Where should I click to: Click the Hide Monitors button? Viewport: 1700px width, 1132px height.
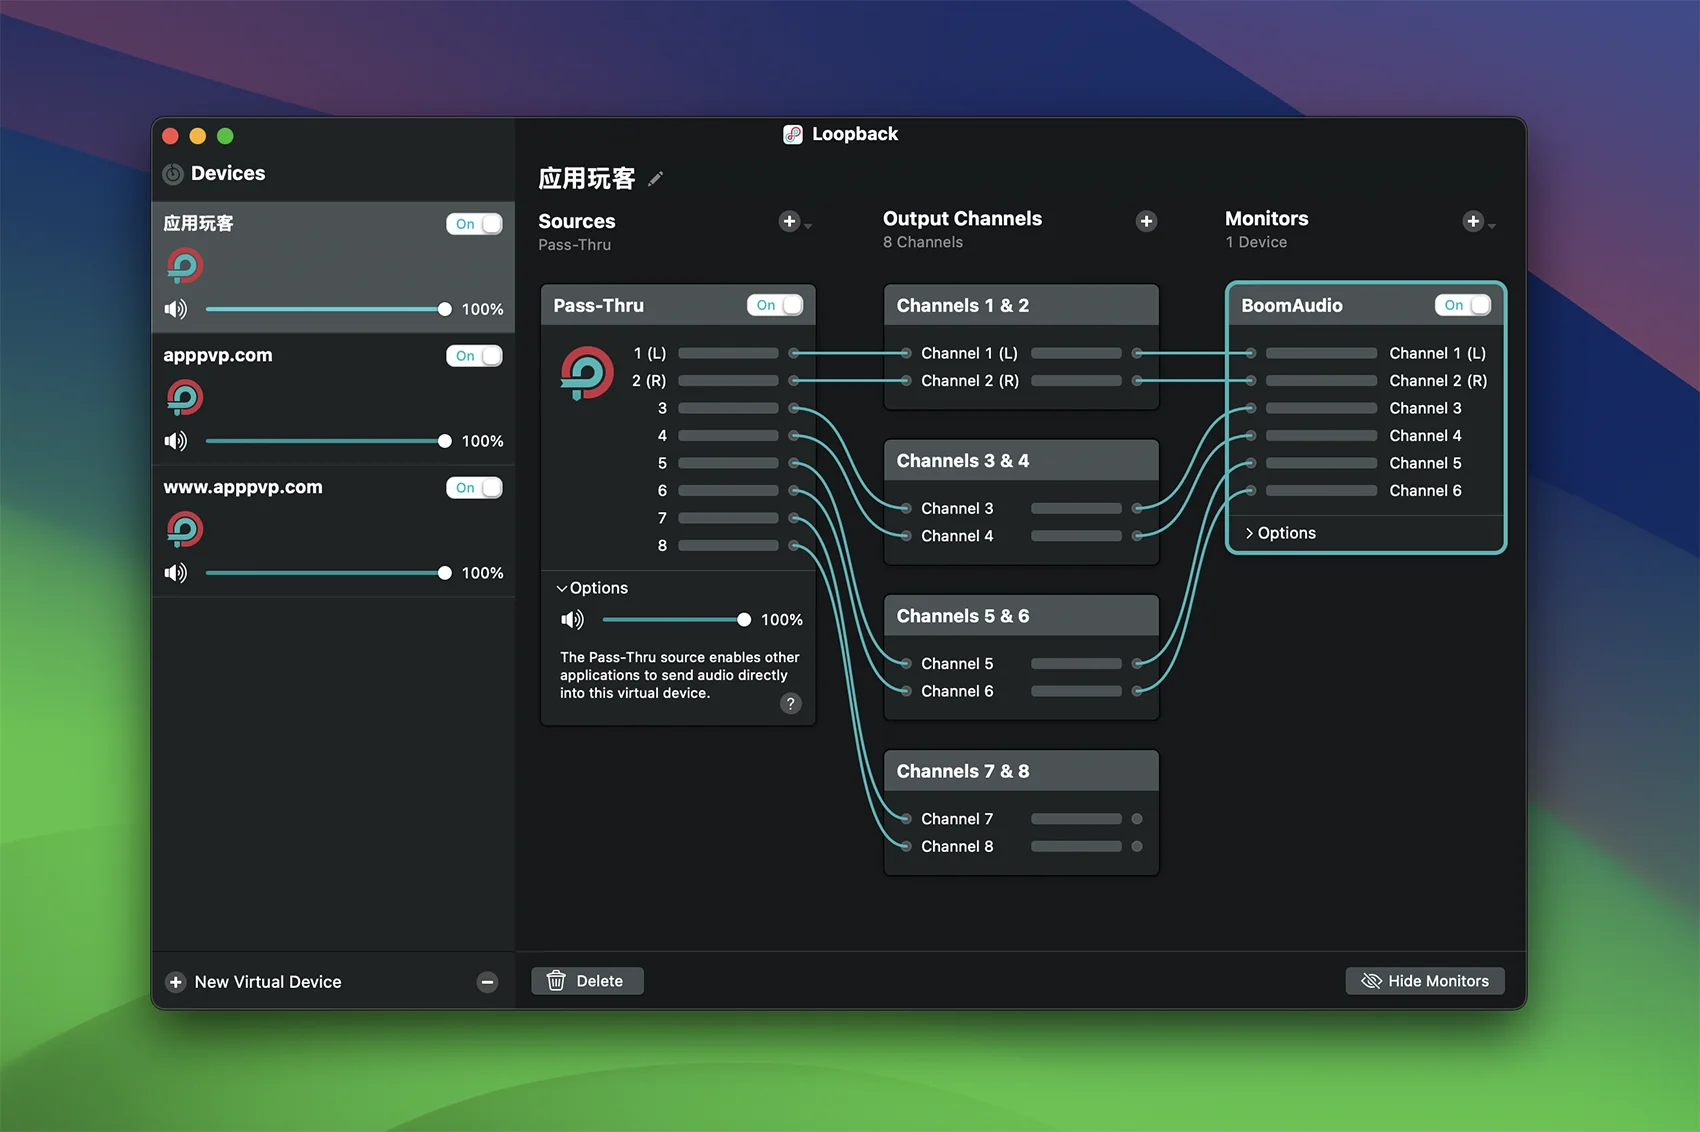pyautogui.click(x=1425, y=981)
